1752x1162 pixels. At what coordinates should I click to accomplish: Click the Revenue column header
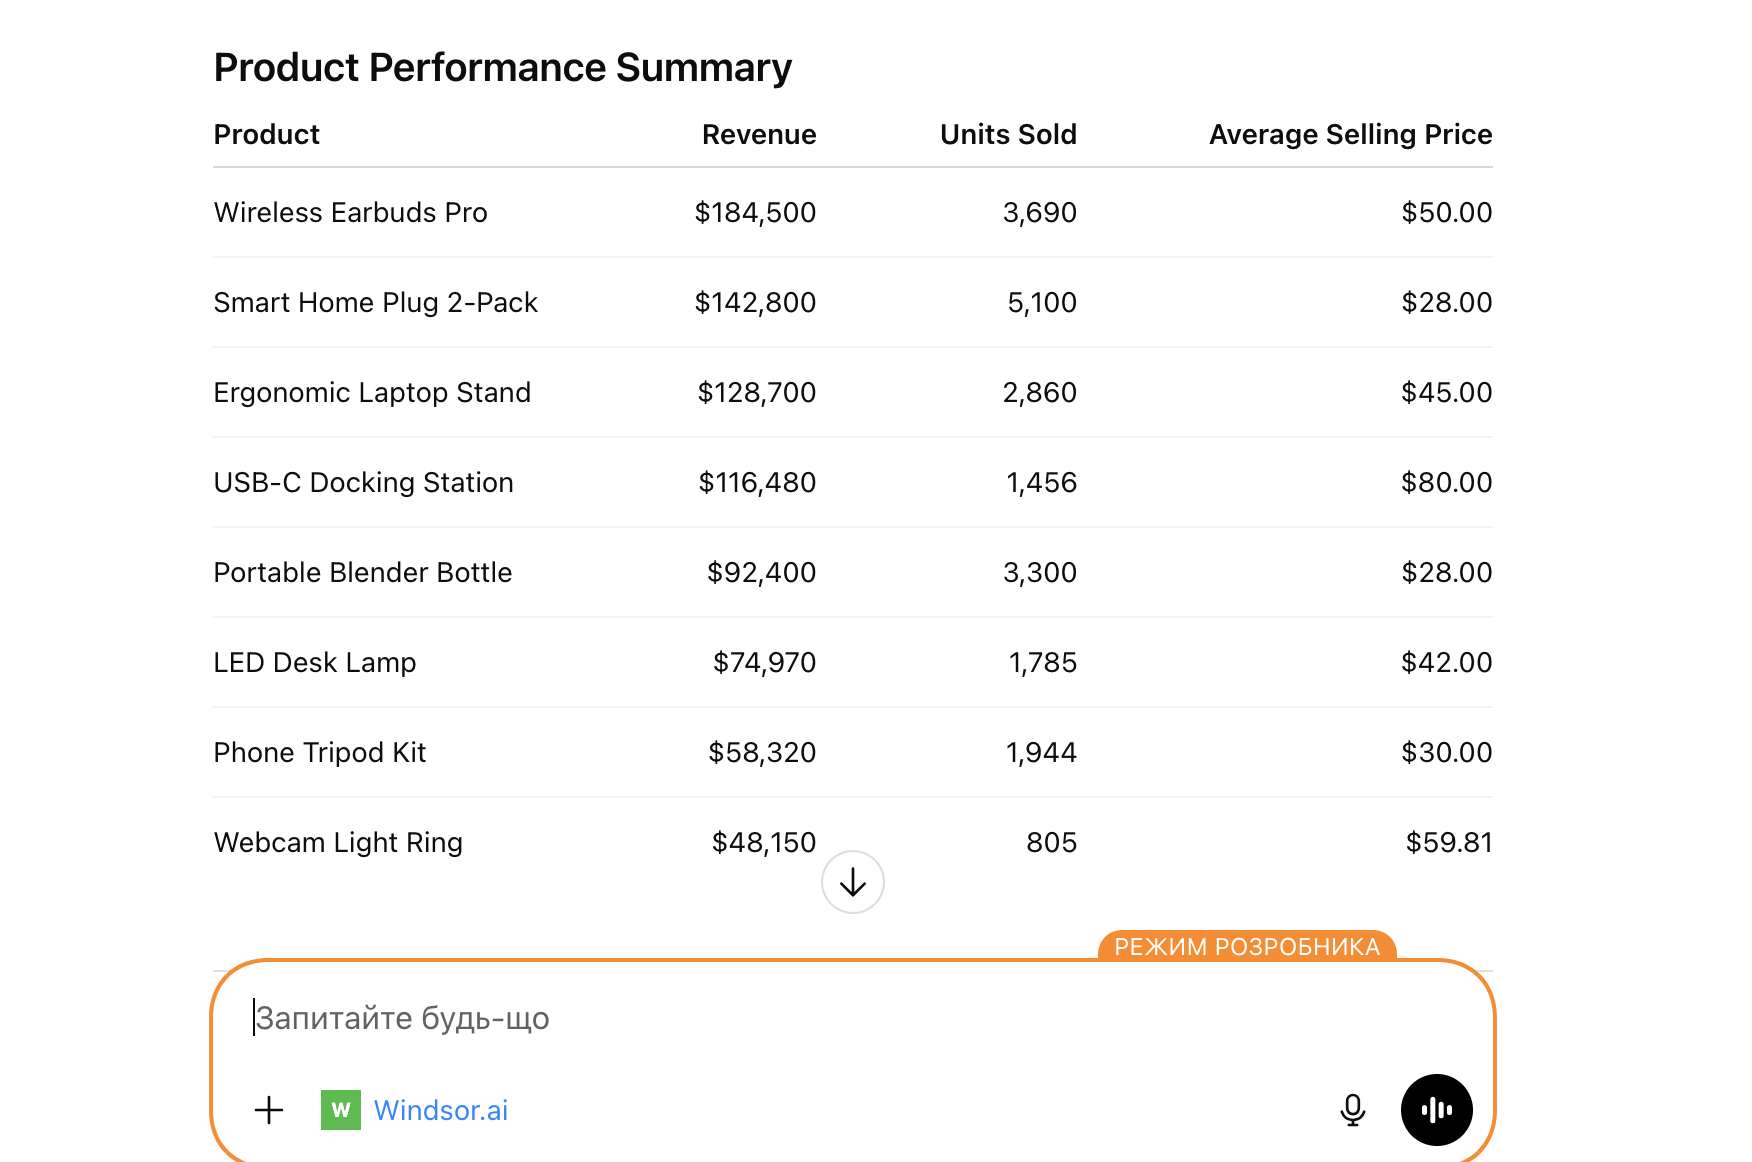point(758,134)
